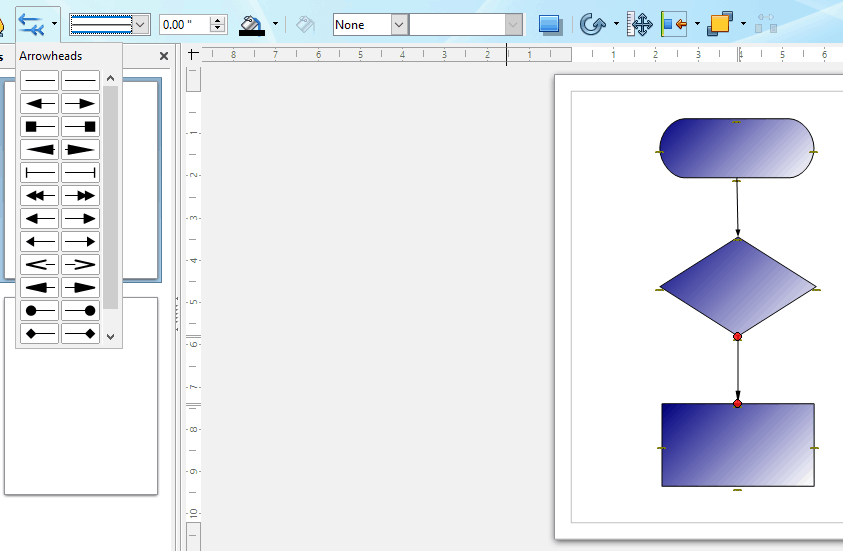Image resolution: width=843 pixels, height=551 pixels.
Task: Select the double arrow left-end style
Action: point(39,196)
